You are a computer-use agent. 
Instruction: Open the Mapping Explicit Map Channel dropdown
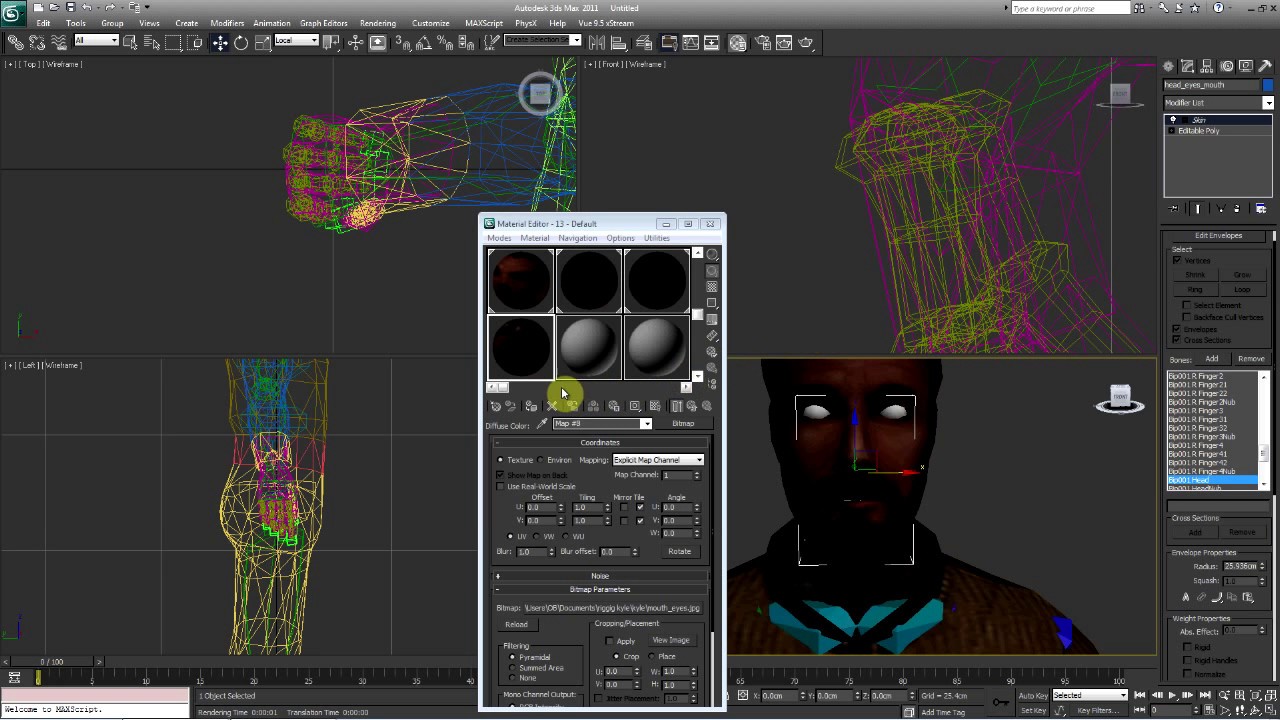658,460
